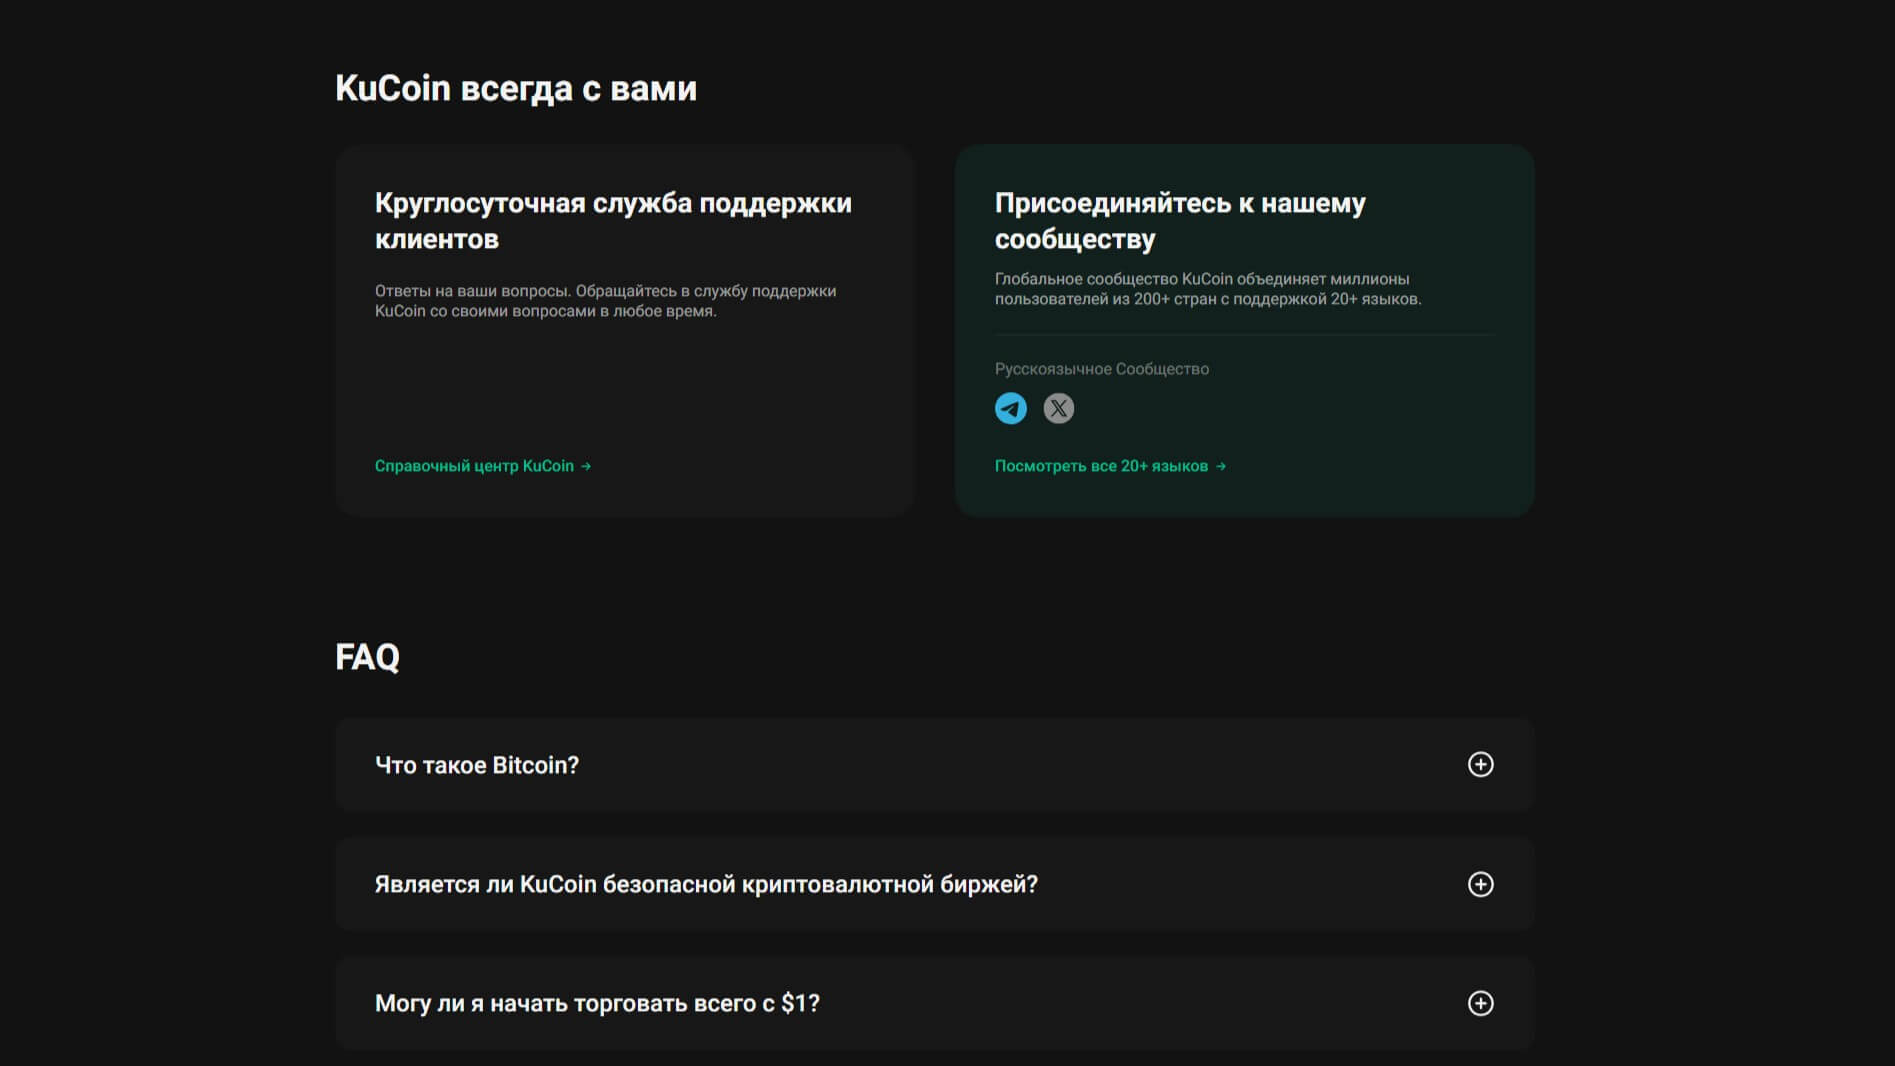
Task: Open the Telegram community icon
Action: 1010,408
